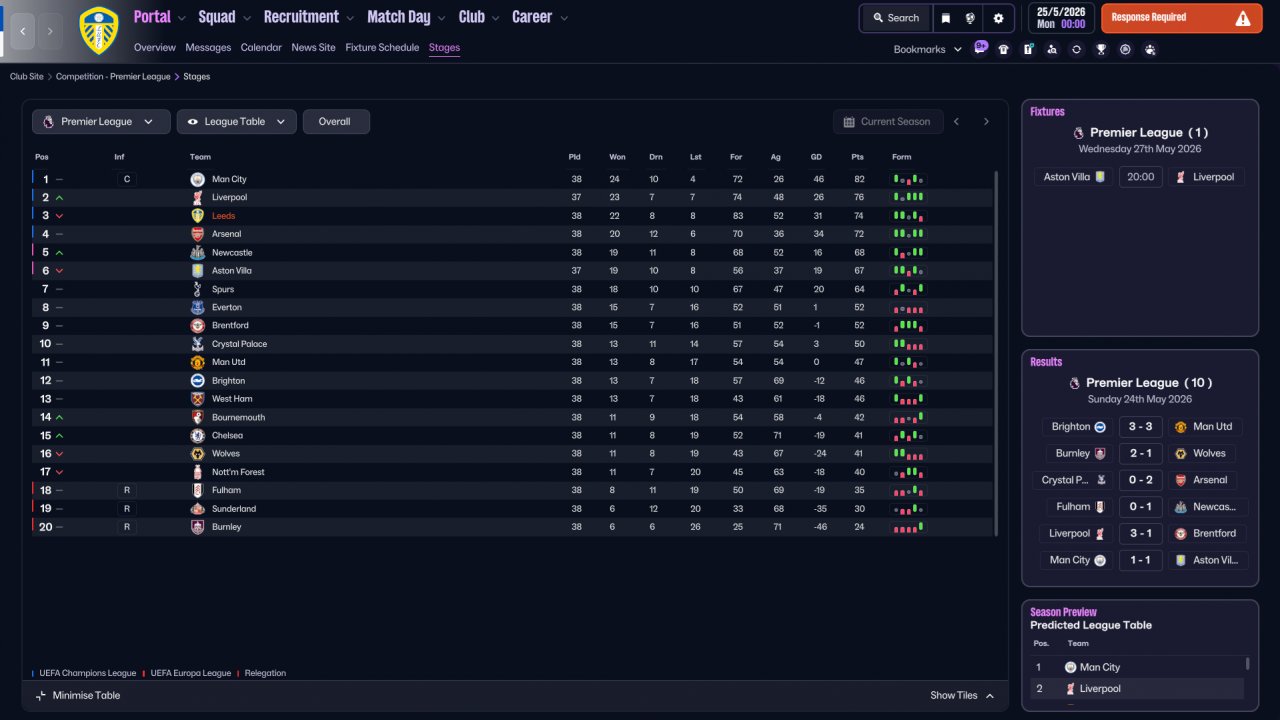
Task: Open Club Site breadcrumb link
Action: point(27,77)
